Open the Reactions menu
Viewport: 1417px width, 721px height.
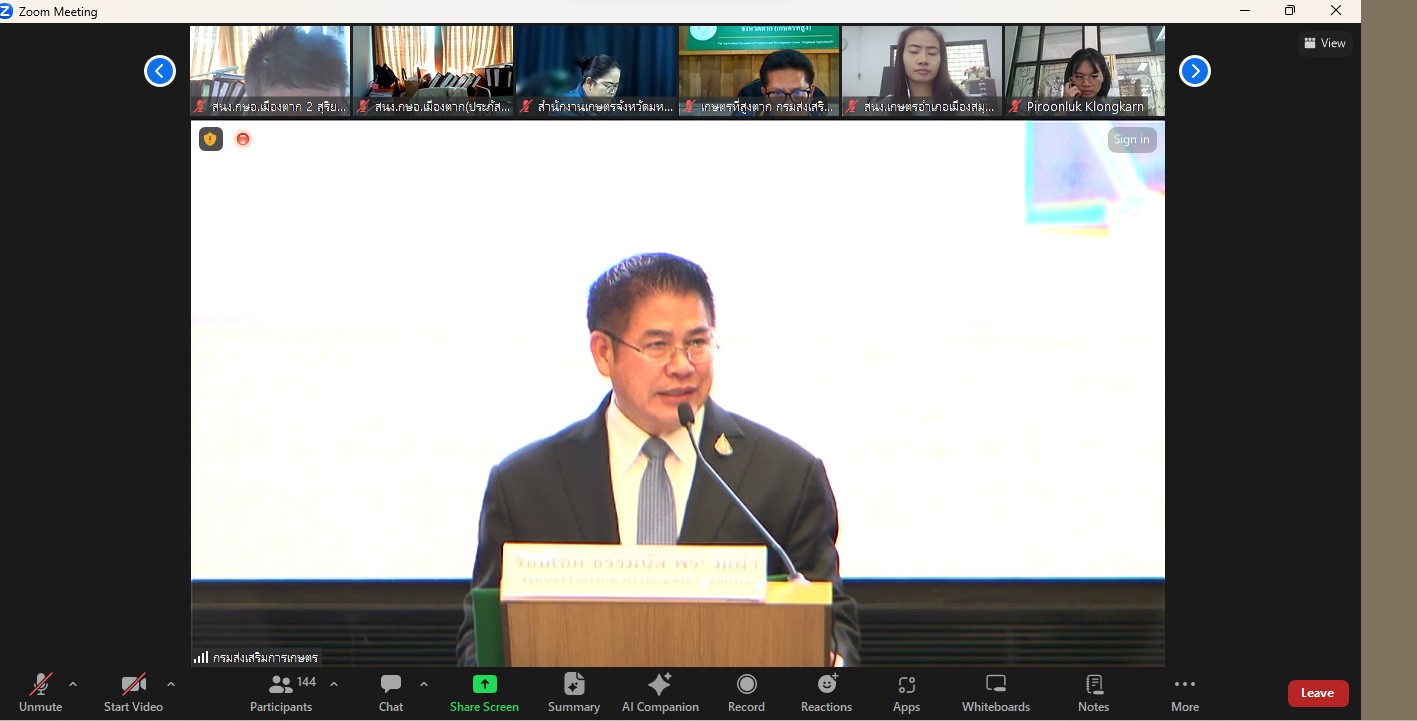826,692
